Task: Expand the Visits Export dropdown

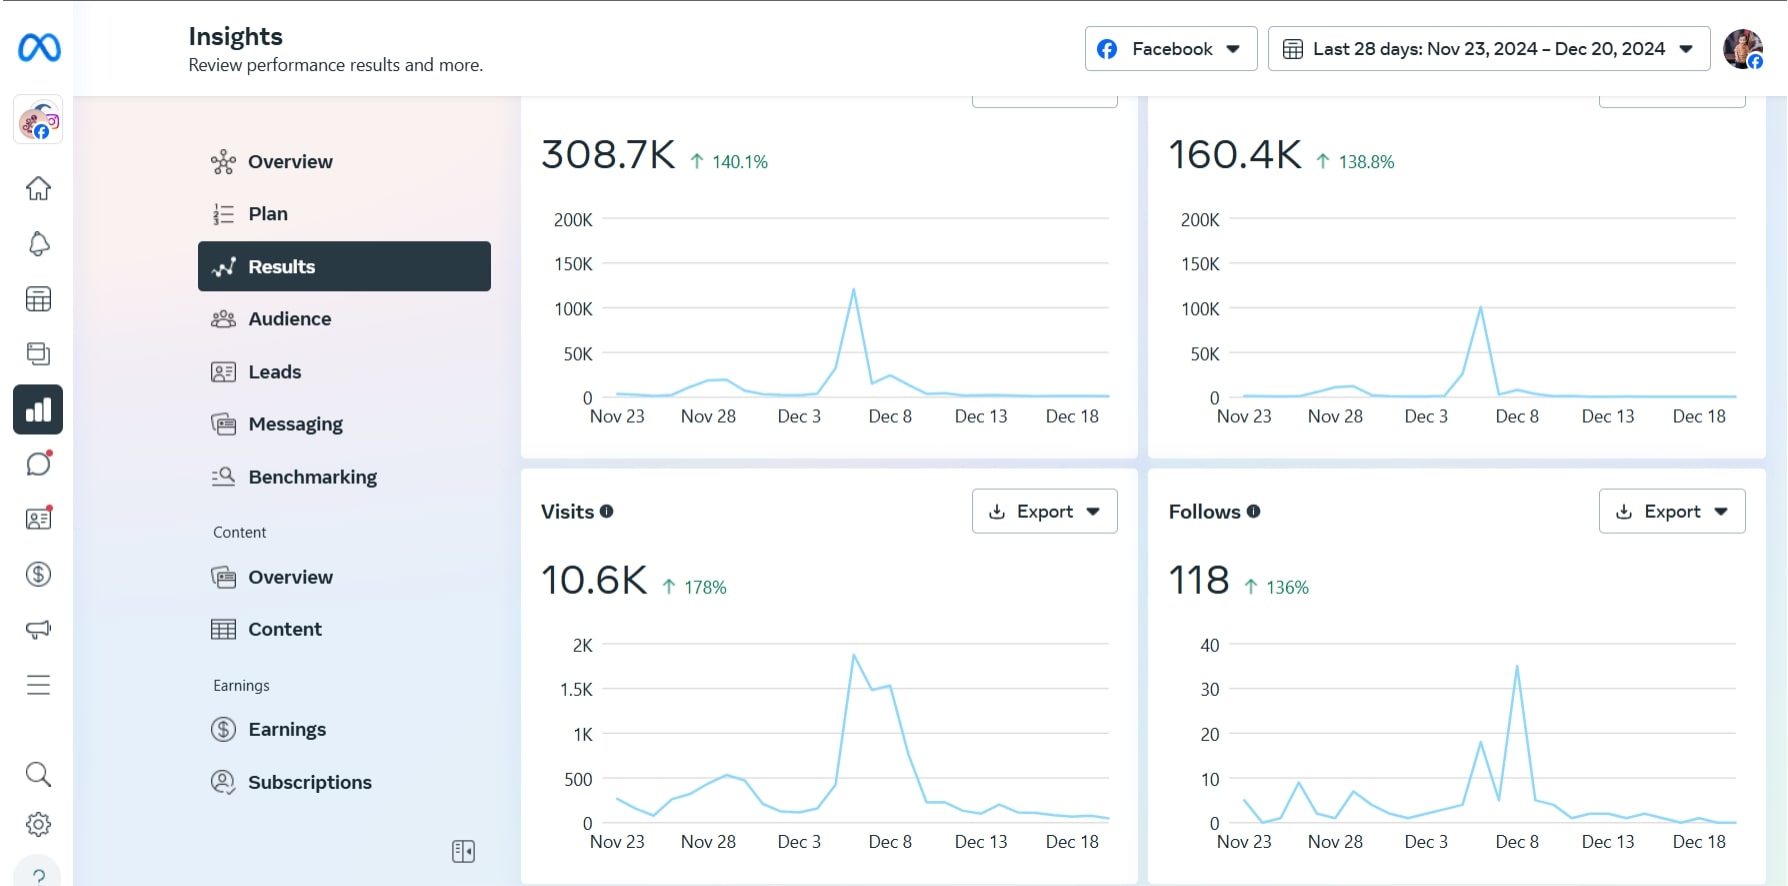Action: tap(1045, 511)
